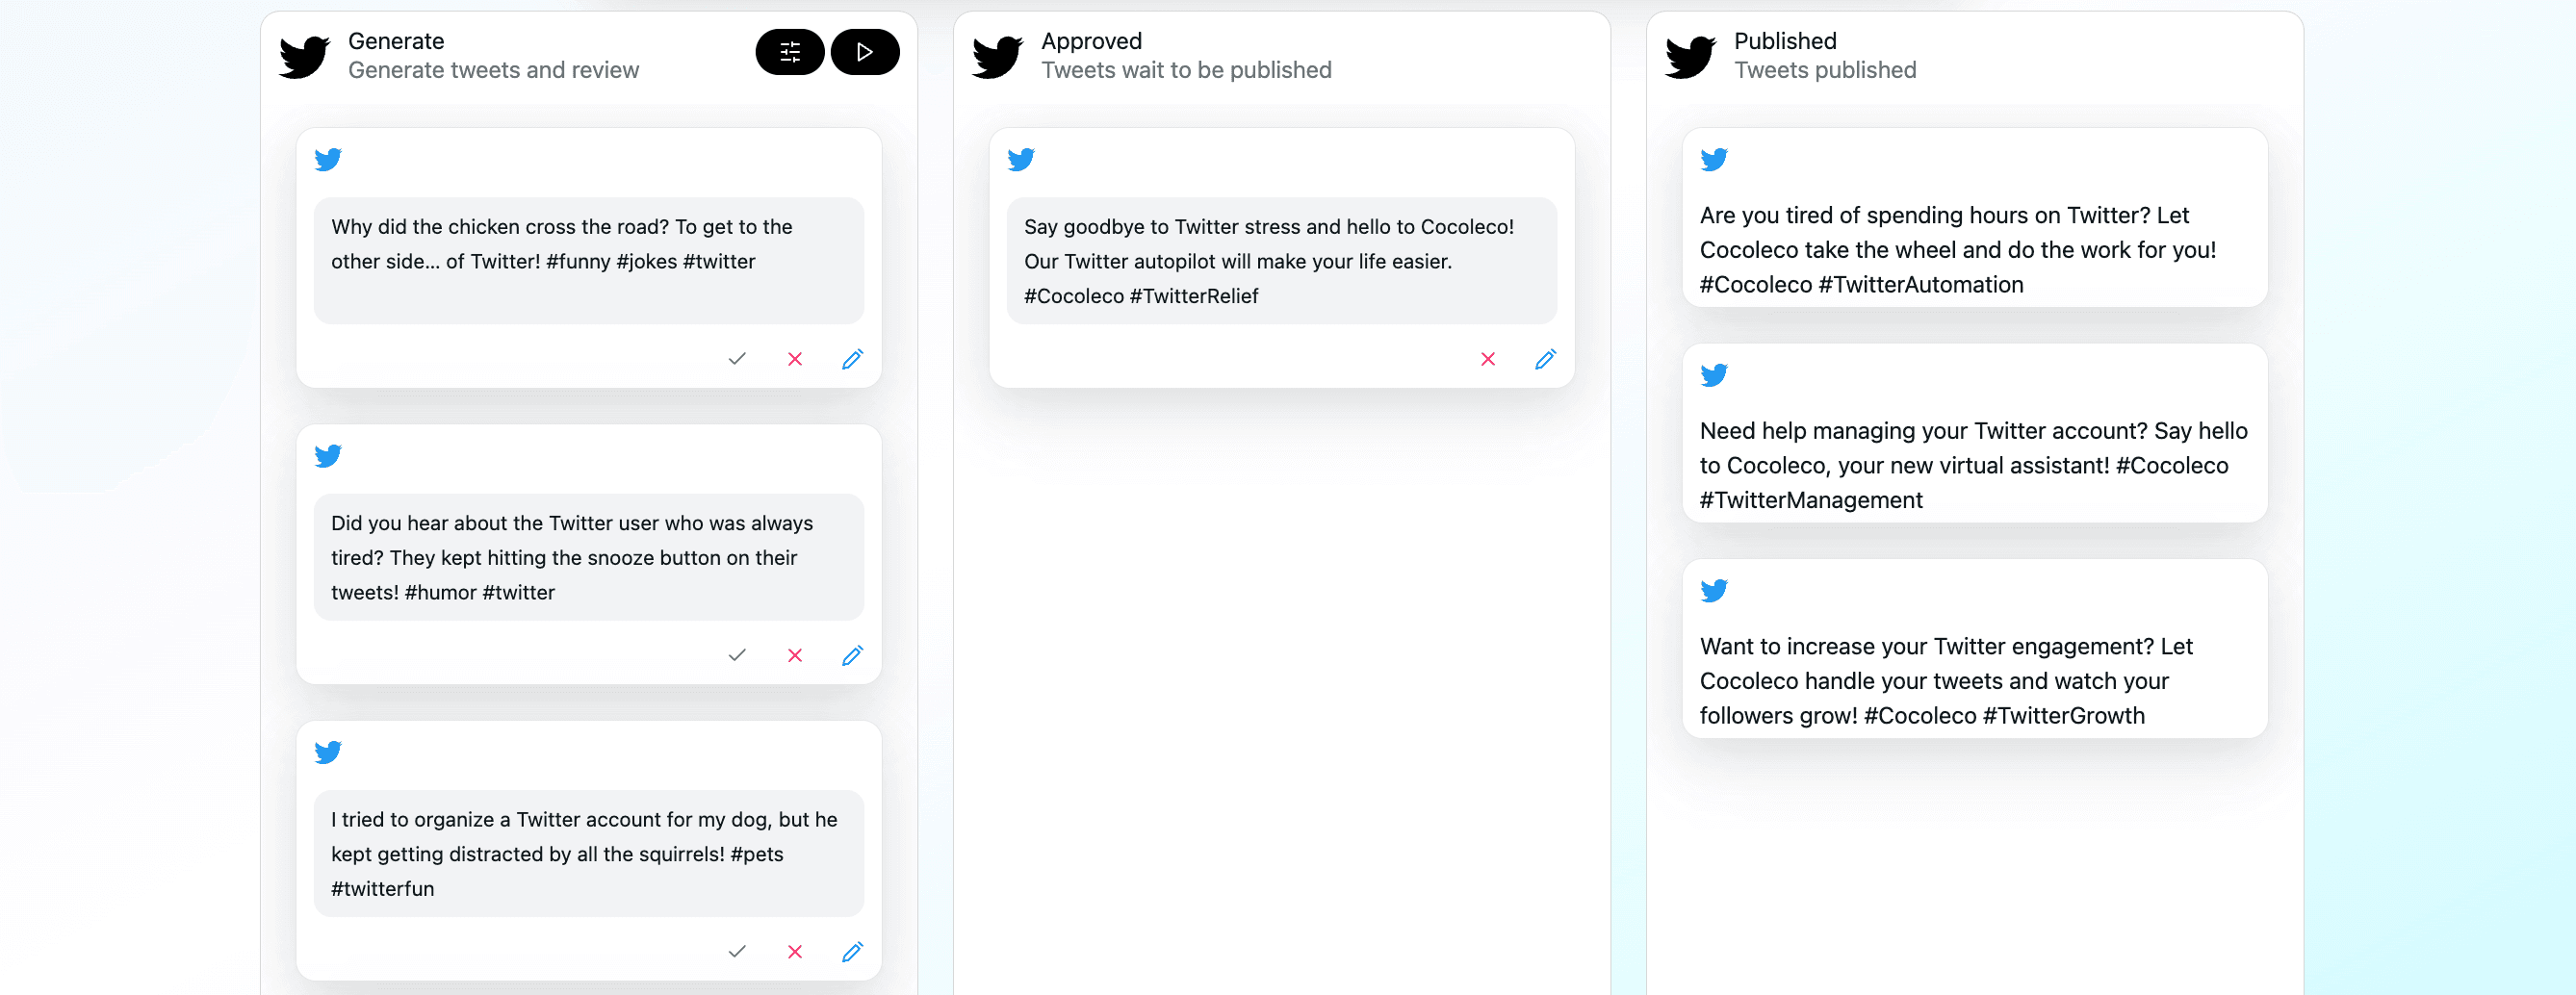This screenshot has height=995, width=2576.
Task: Edit the chicken joke tweet
Action: [852, 359]
